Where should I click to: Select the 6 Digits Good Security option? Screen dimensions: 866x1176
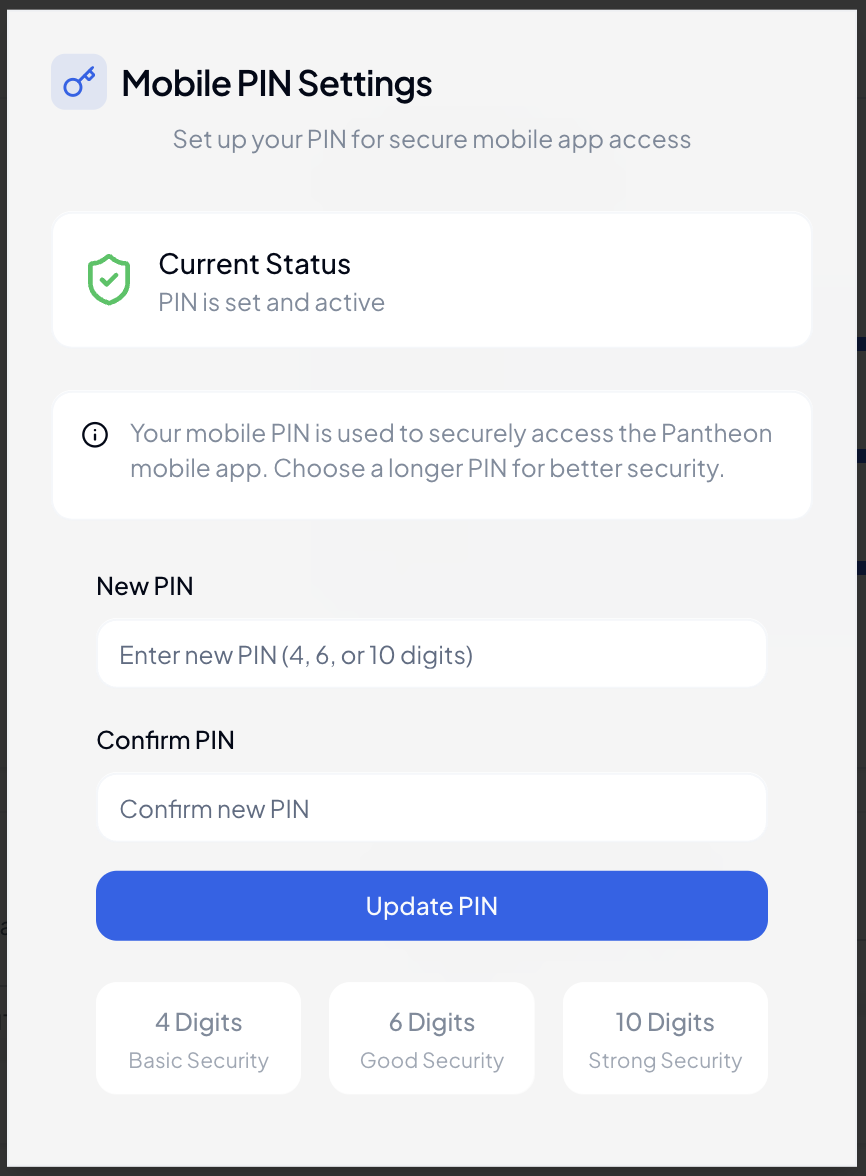coord(431,1037)
